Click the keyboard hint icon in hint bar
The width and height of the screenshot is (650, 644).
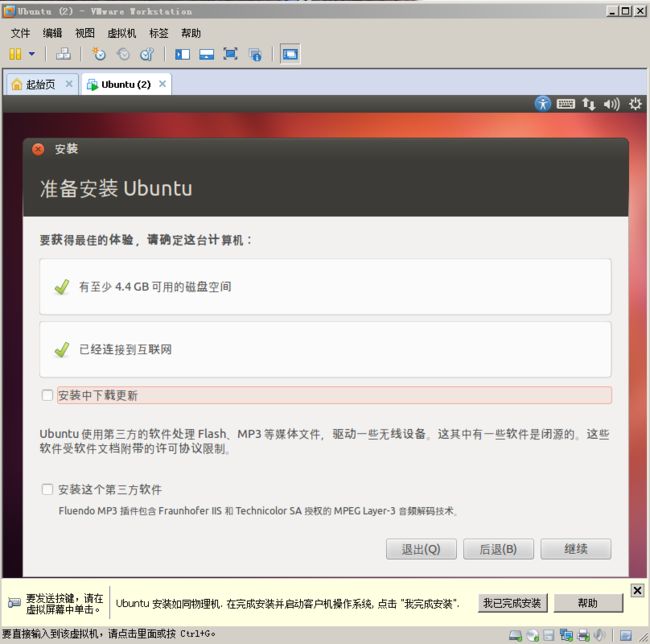point(14,603)
